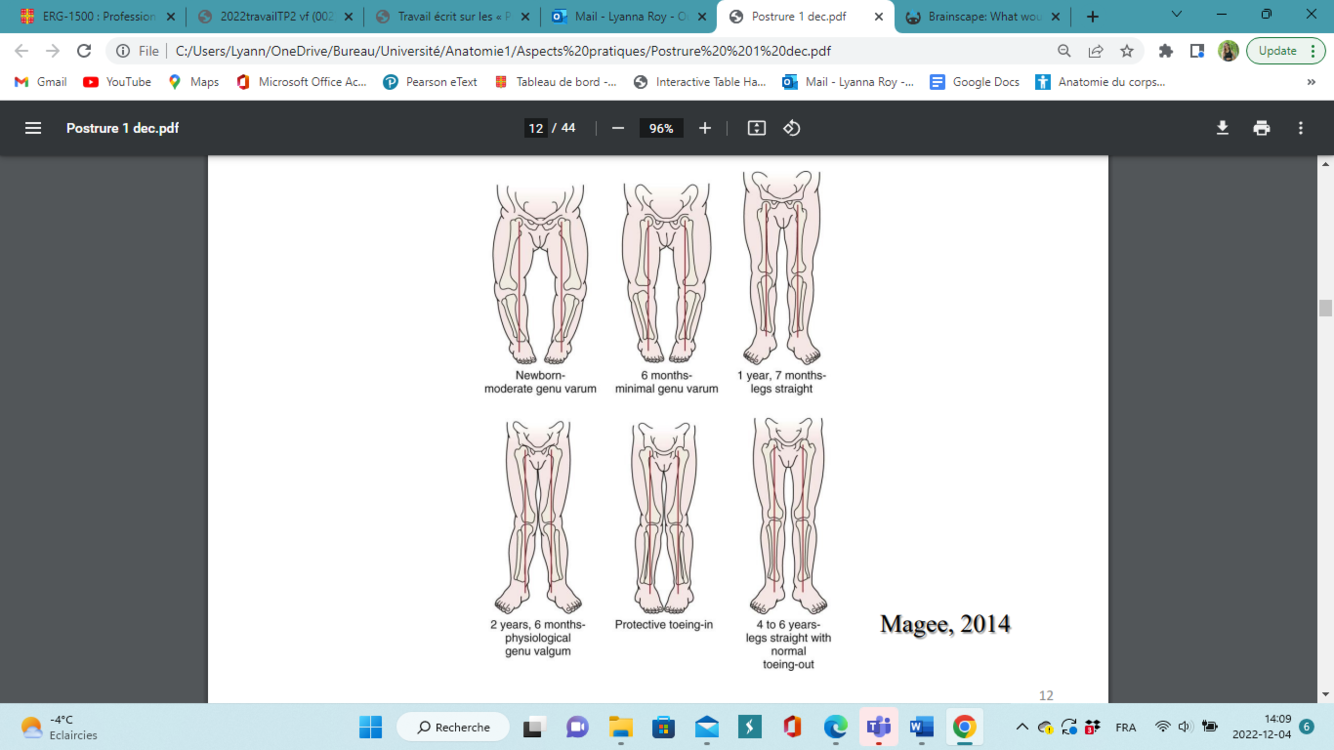Share this page icon in address bar
This screenshot has width=1334, height=750.
click(1096, 51)
